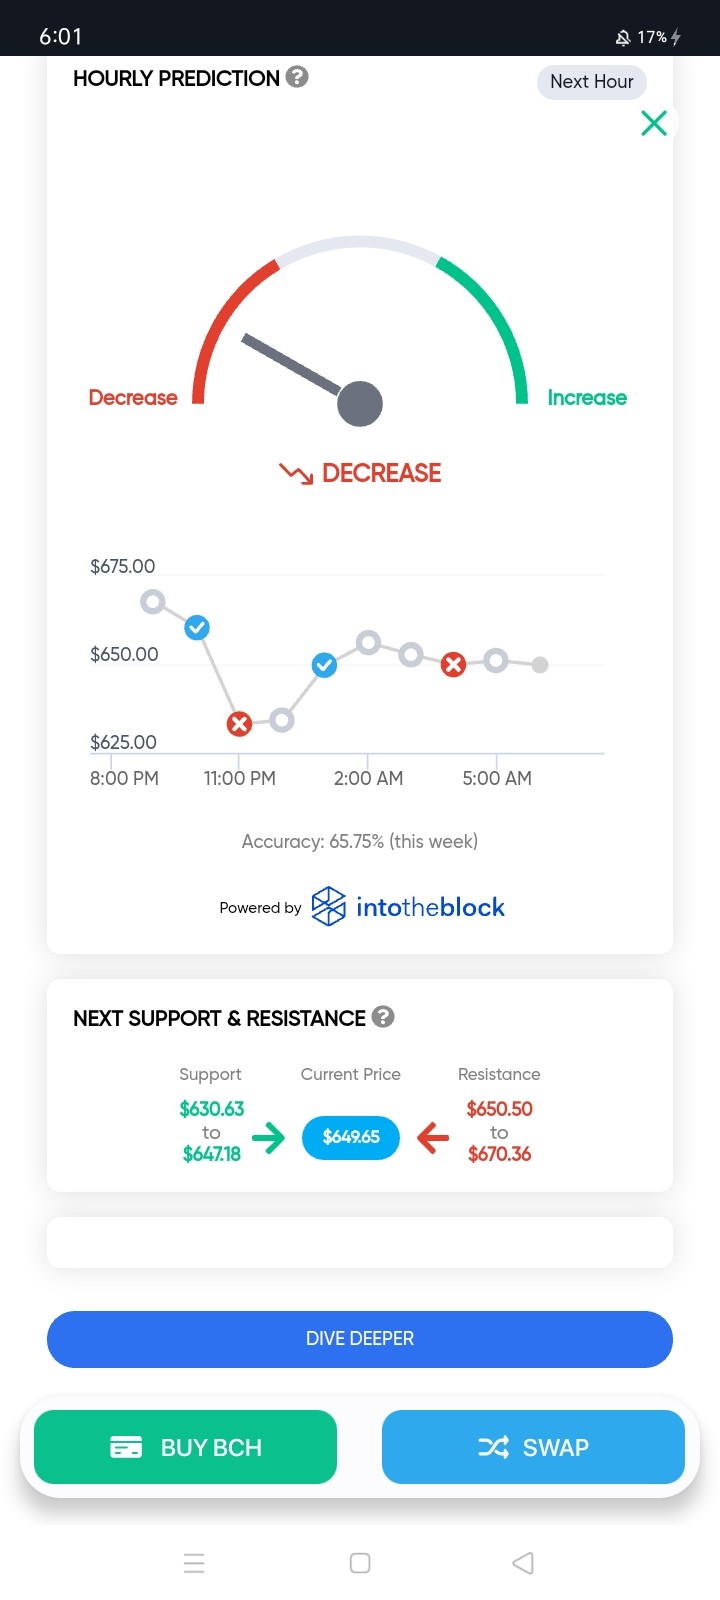
Task: Open the intotheblock link text
Action: coord(430,907)
